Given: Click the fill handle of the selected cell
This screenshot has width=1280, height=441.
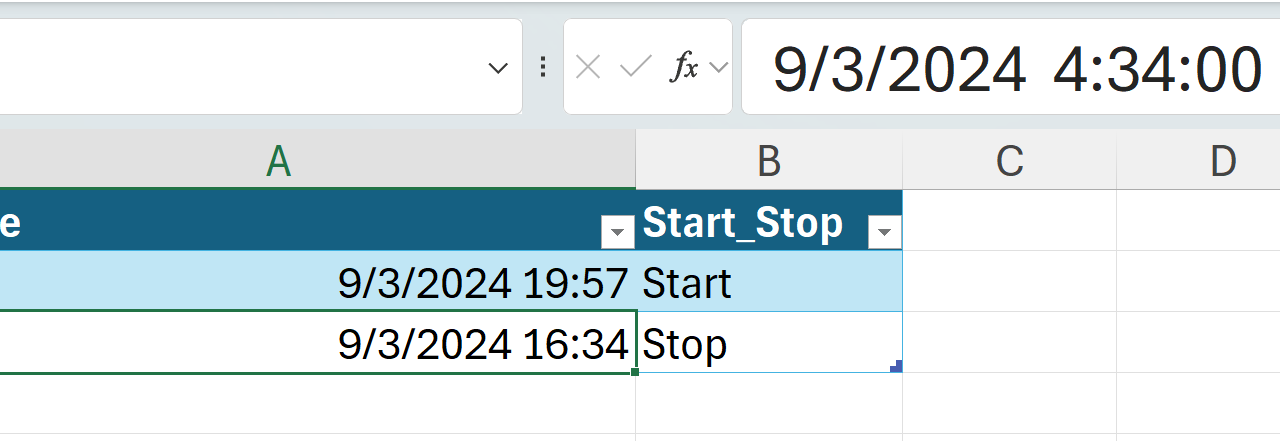Looking at the screenshot, I should [635, 372].
